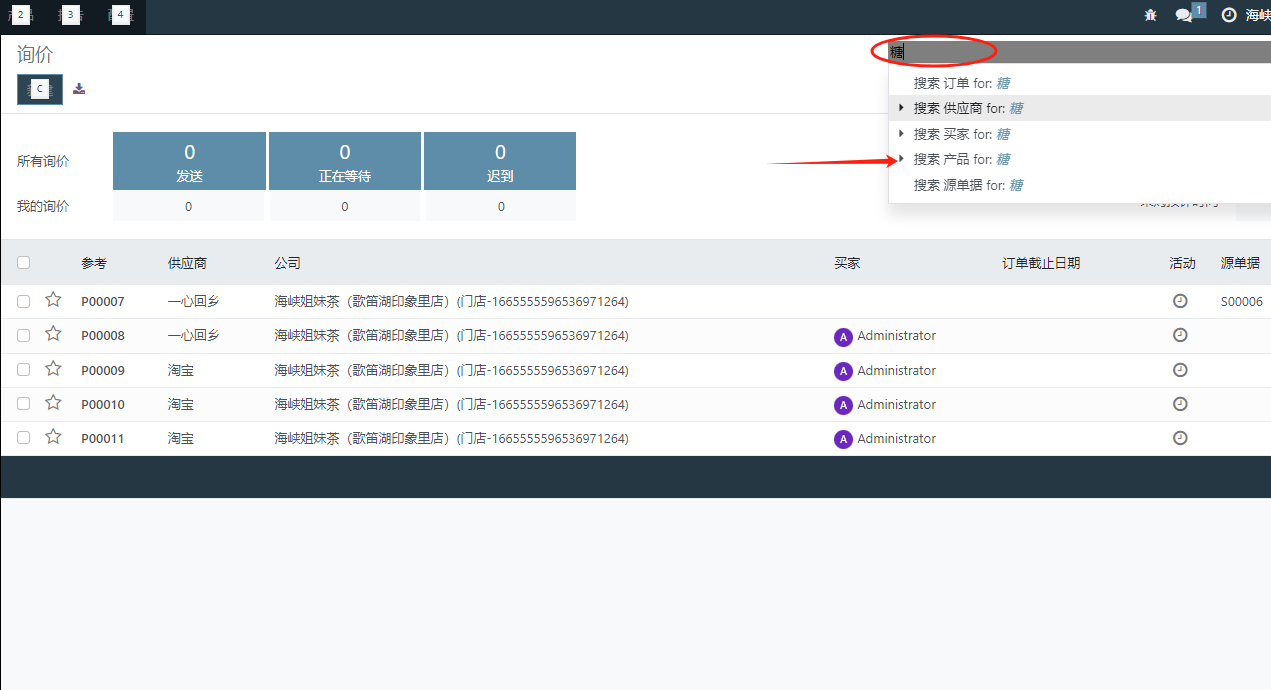
Task: Mark P00009 with the star icon
Action: pyautogui.click(x=53, y=369)
